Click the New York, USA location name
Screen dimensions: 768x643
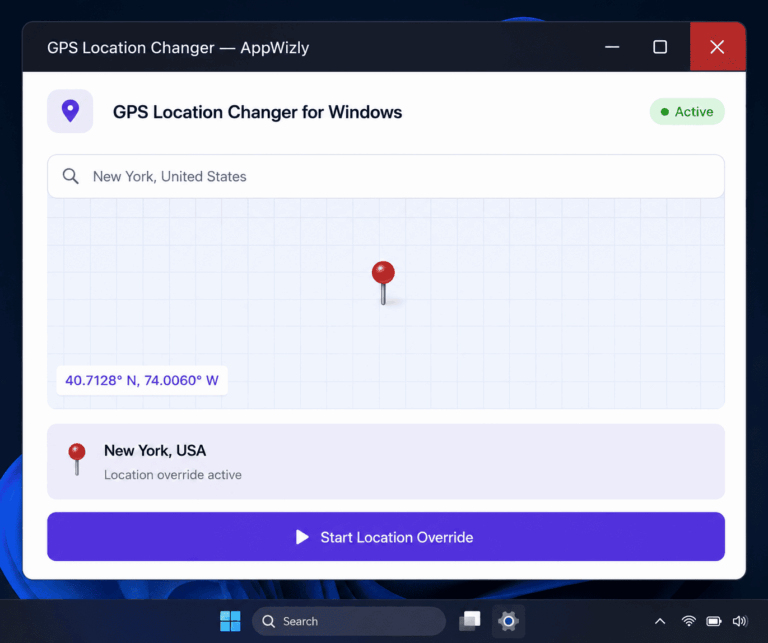coord(155,451)
